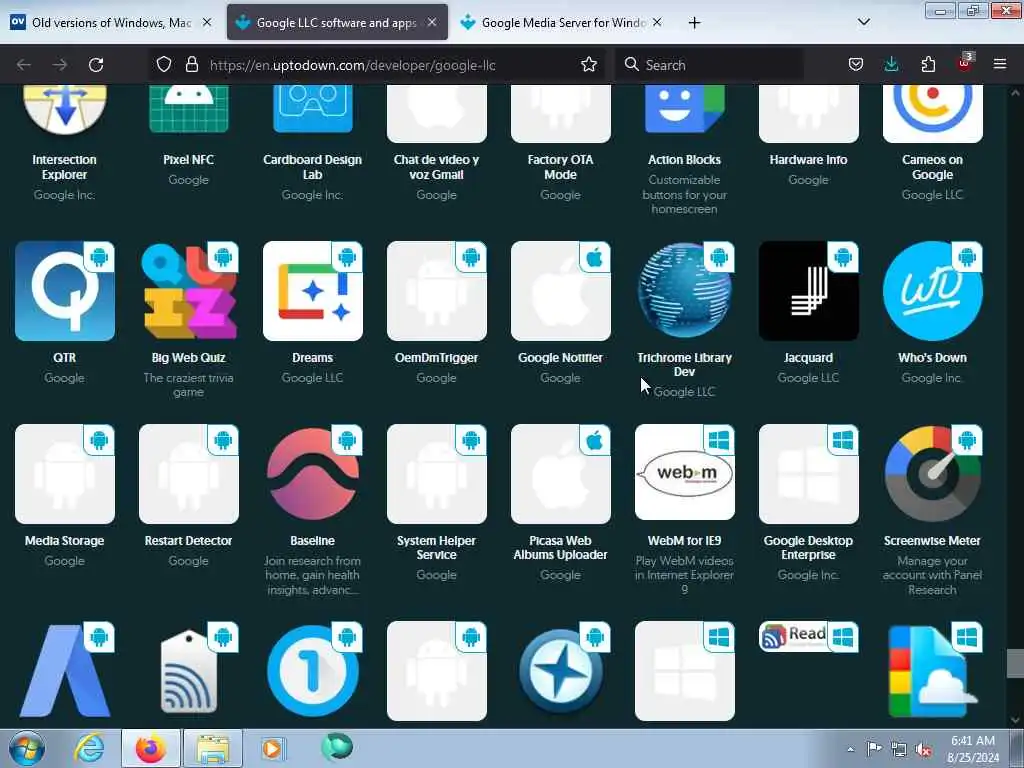Click the Screenwise Meter title link

pyautogui.click(x=932, y=541)
